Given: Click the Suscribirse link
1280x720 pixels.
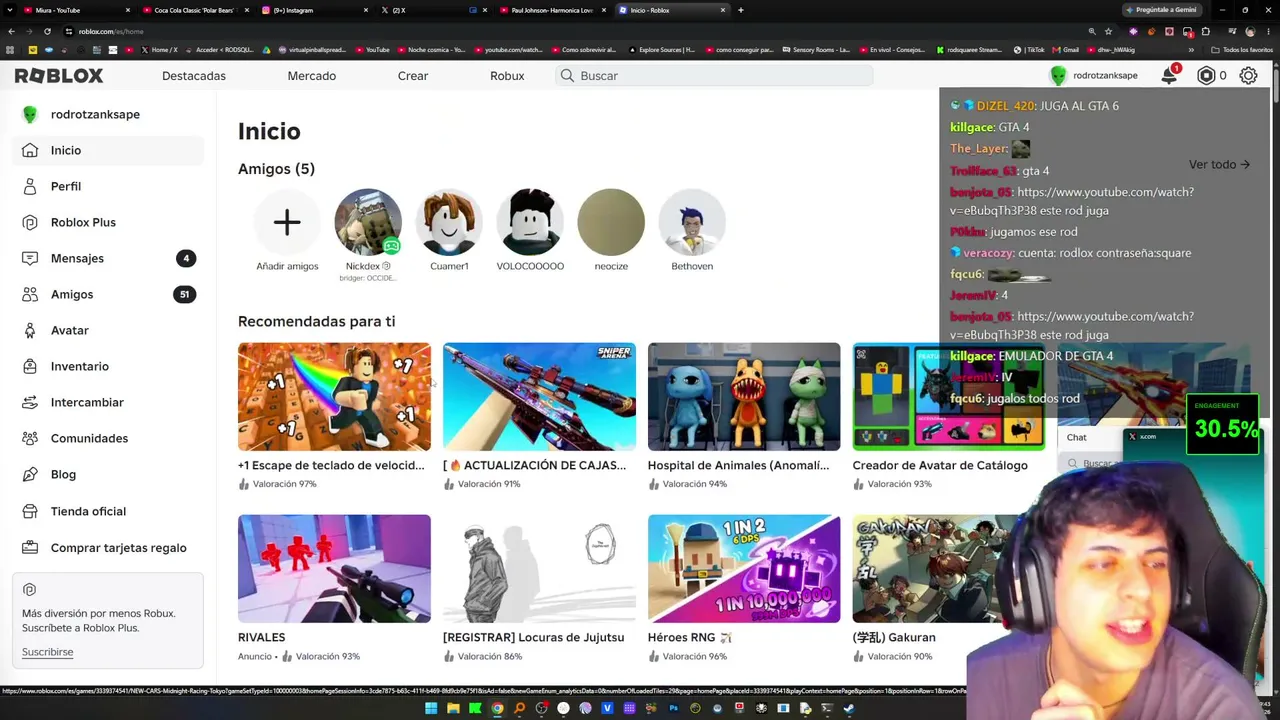Looking at the screenshot, I should point(48,652).
